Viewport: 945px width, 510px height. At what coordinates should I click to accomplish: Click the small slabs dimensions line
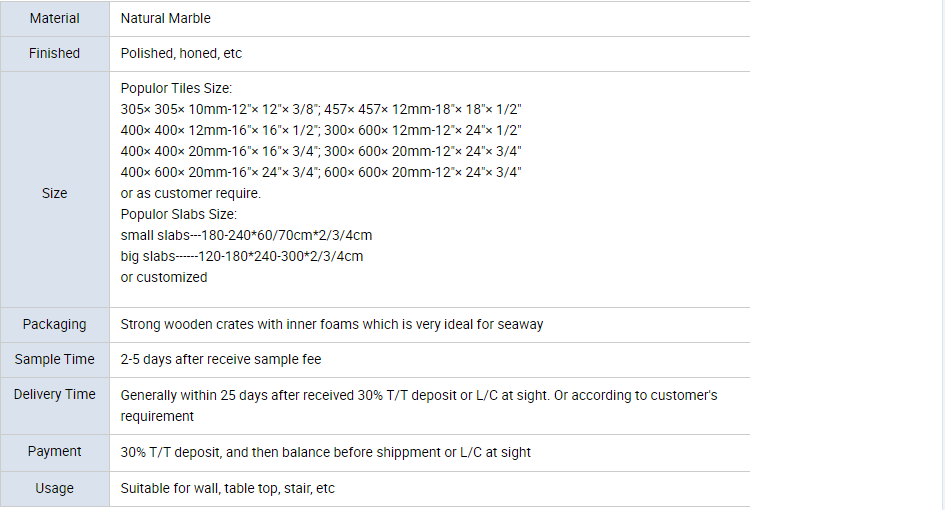246,236
